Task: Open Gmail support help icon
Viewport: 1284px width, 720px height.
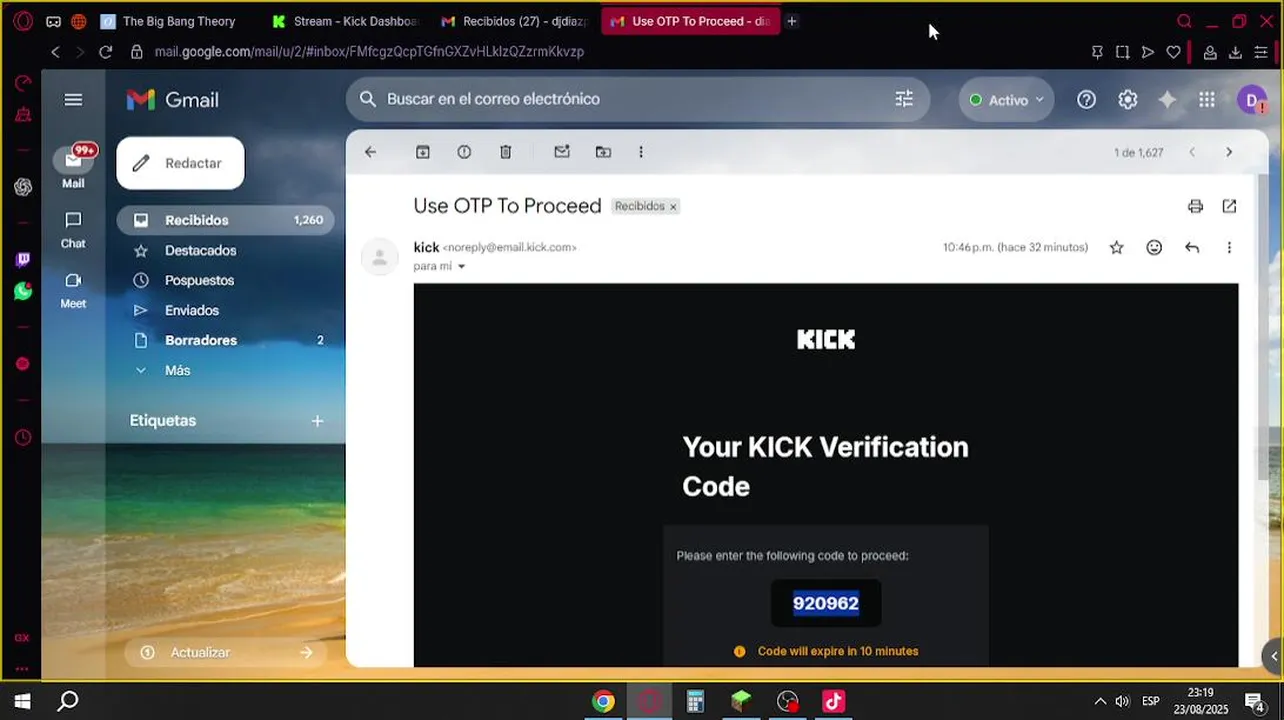Action: click(1086, 99)
